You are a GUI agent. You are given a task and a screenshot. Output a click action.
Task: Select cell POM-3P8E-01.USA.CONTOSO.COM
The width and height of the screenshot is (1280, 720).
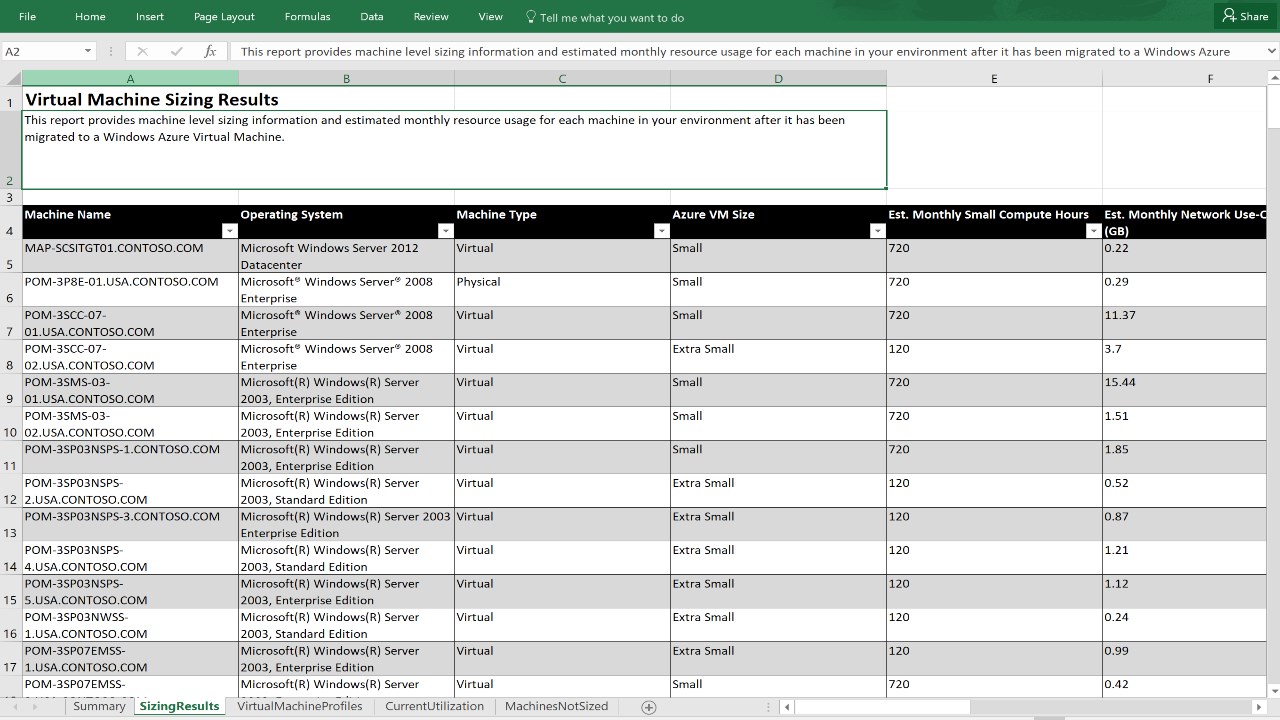130,290
